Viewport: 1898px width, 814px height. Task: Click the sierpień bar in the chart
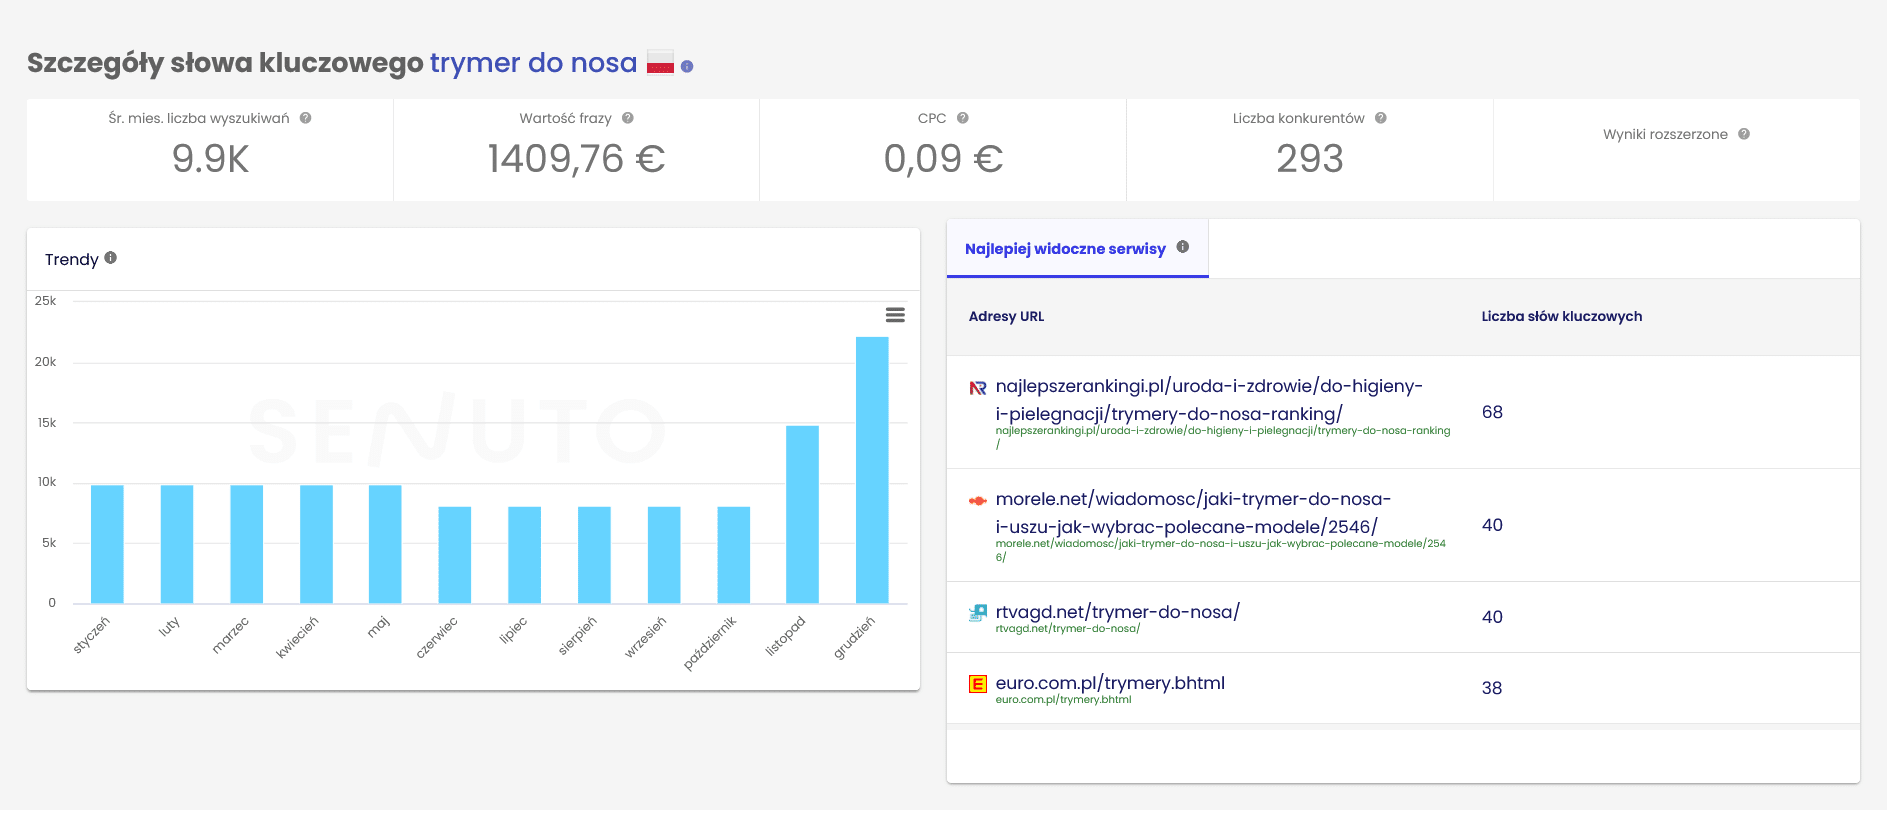(x=594, y=555)
